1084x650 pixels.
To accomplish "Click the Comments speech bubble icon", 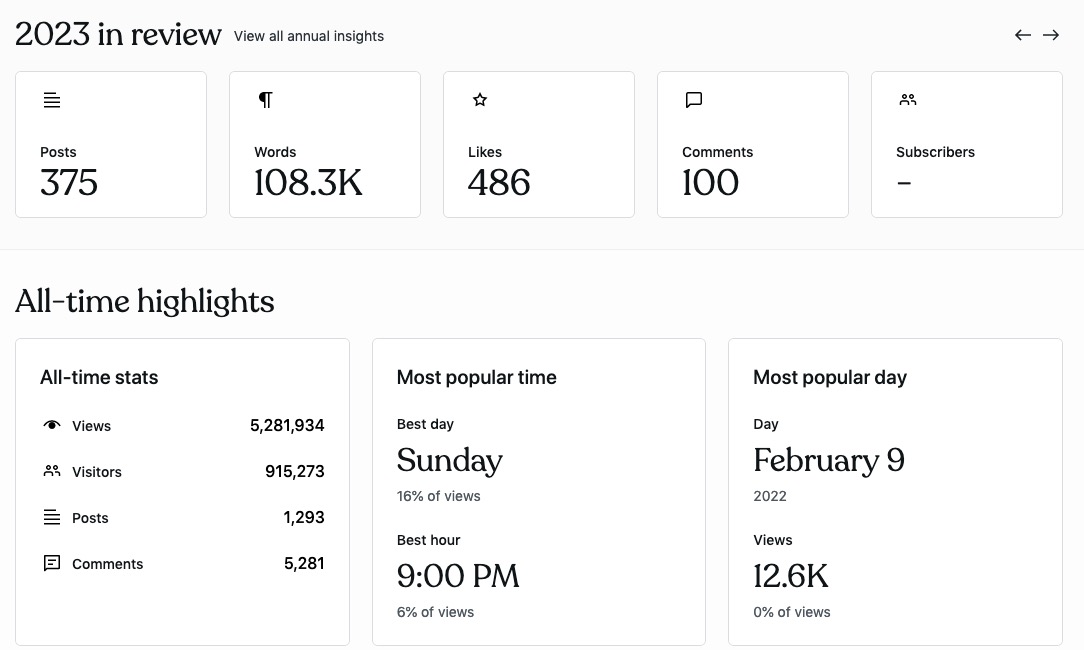I will [x=694, y=100].
